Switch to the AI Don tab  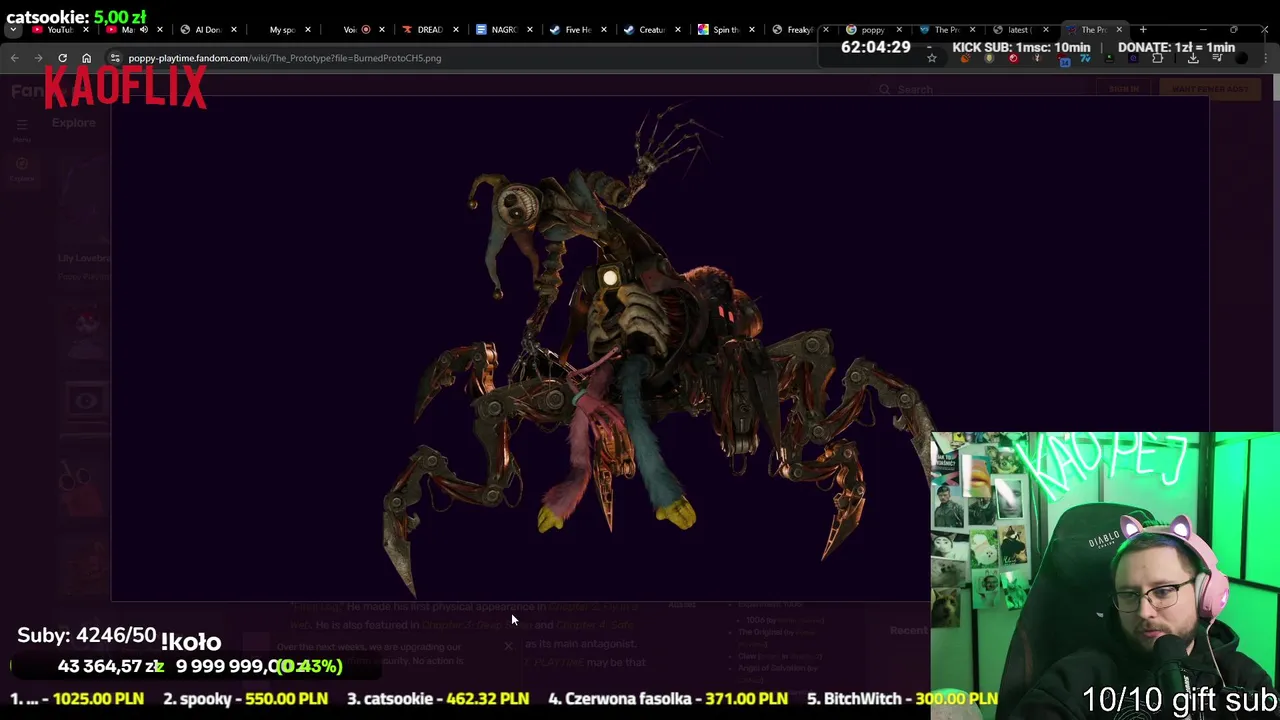[207, 30]
